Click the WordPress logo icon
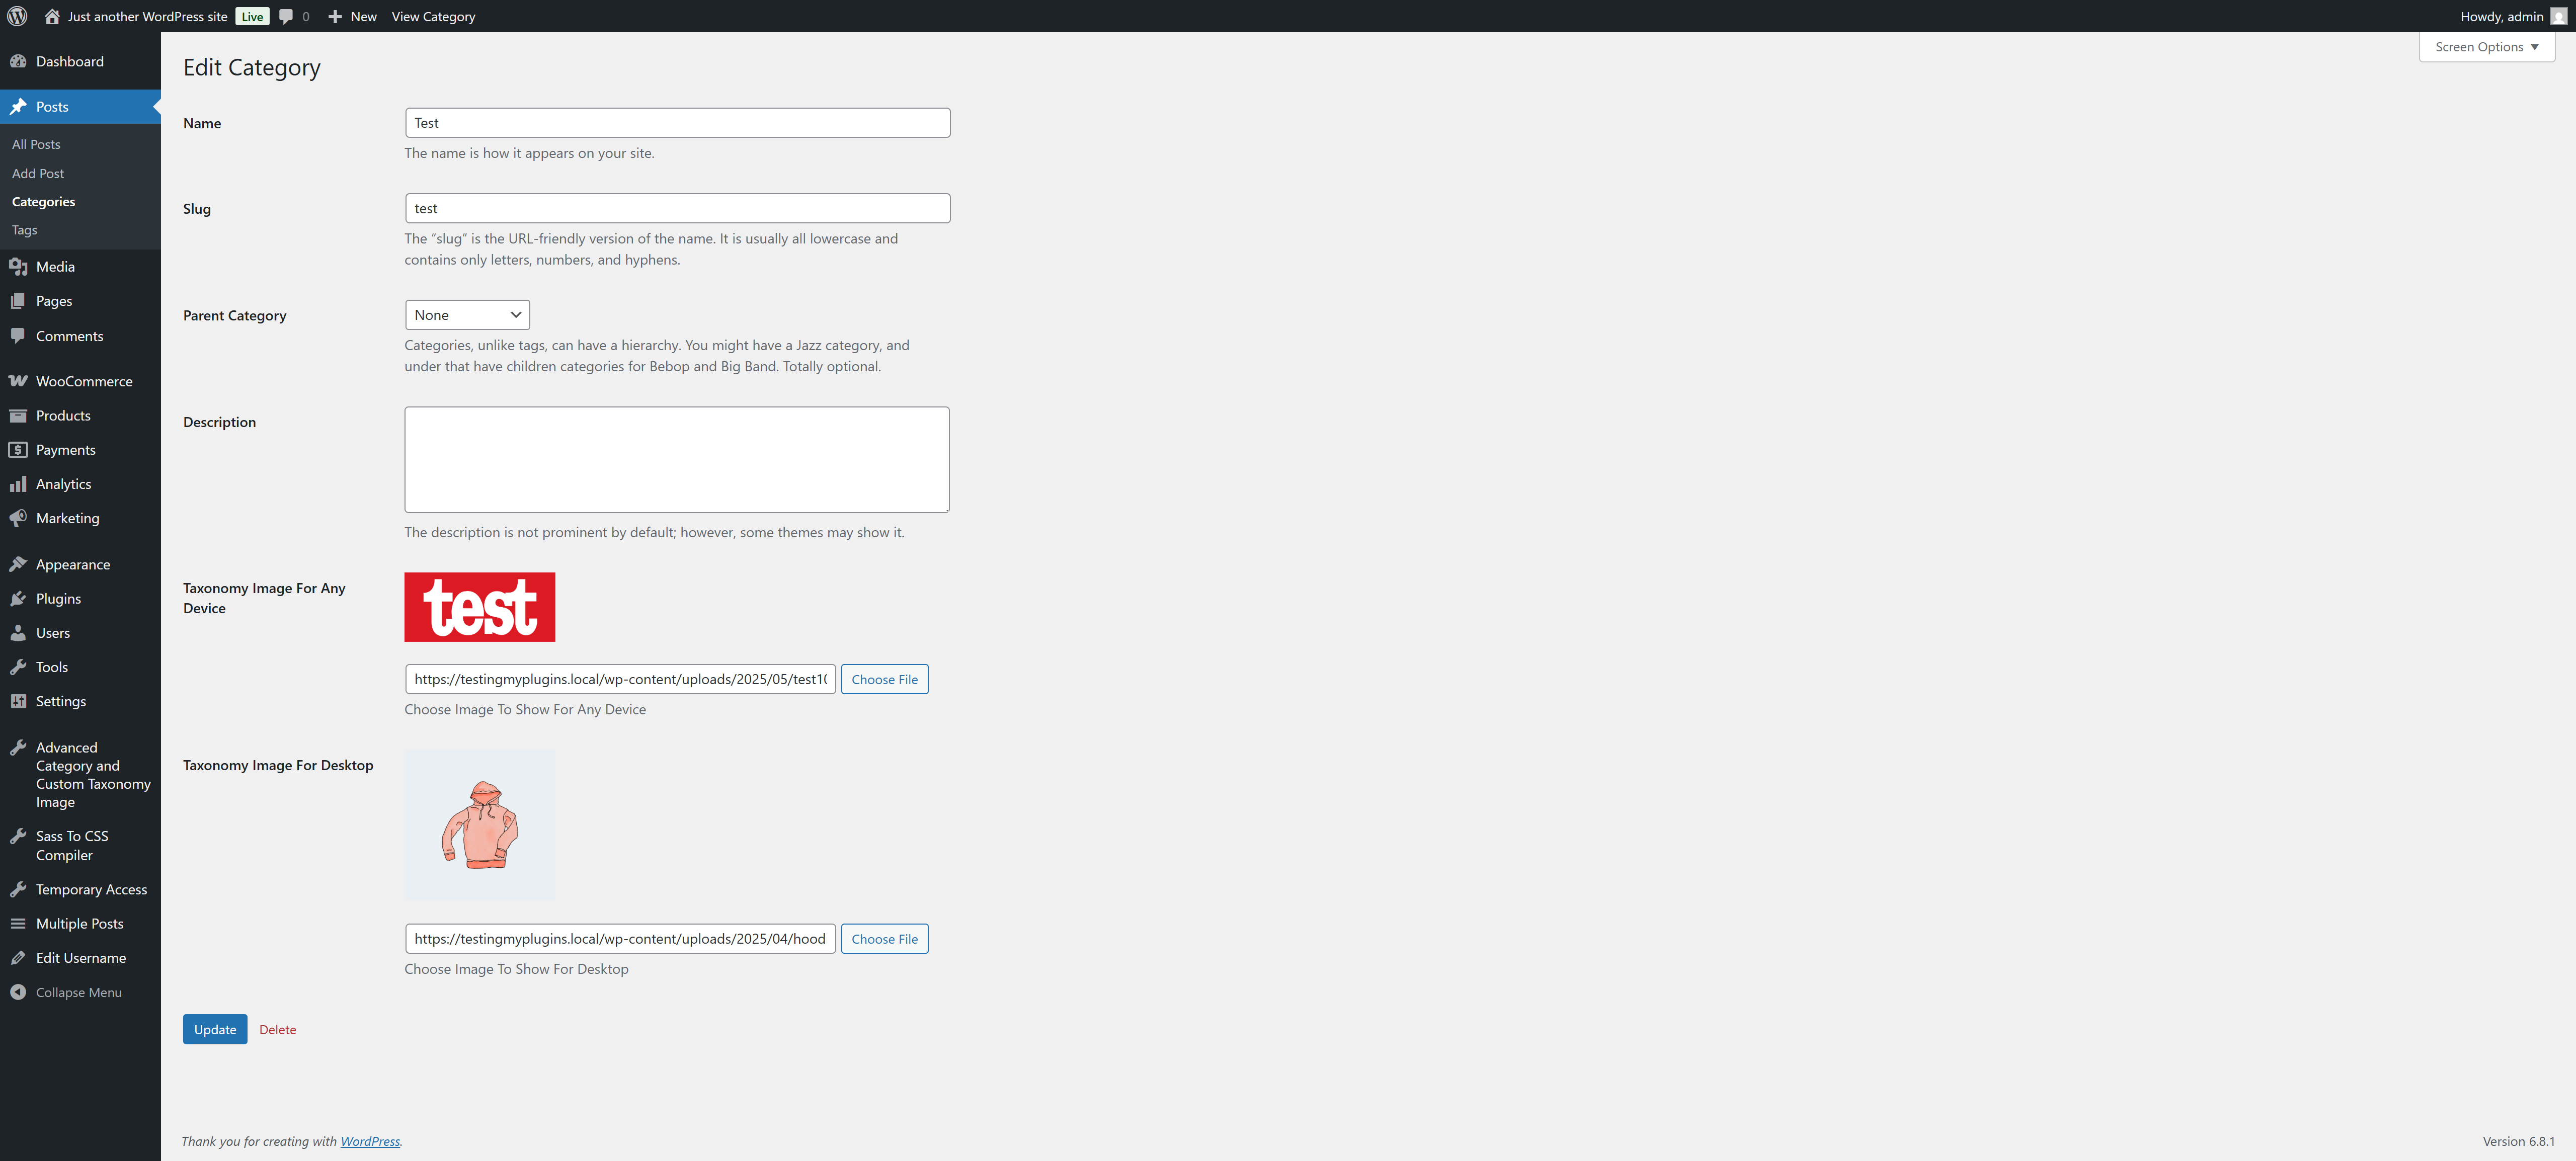The height and width of the screenshot is (1161, 2576). [17, 16]
